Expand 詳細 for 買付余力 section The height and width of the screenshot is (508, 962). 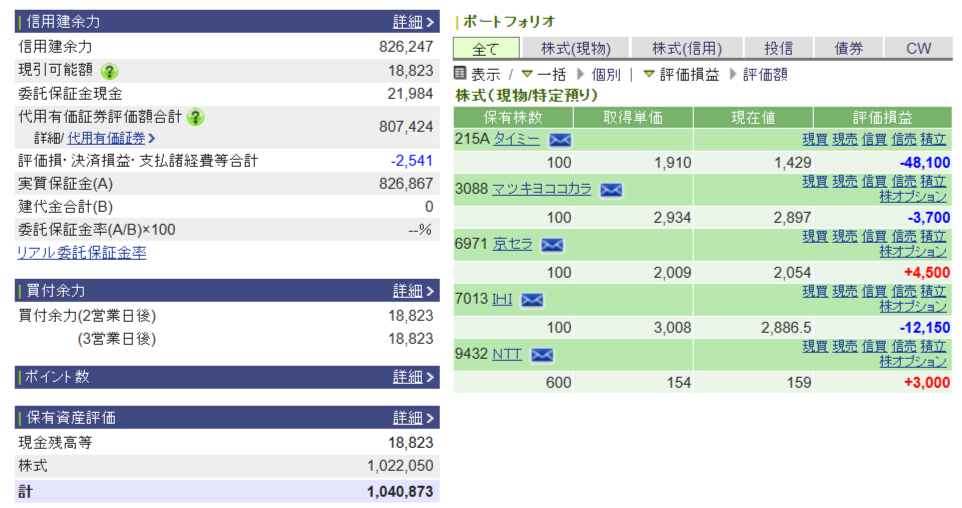click(x=413, y=291)
